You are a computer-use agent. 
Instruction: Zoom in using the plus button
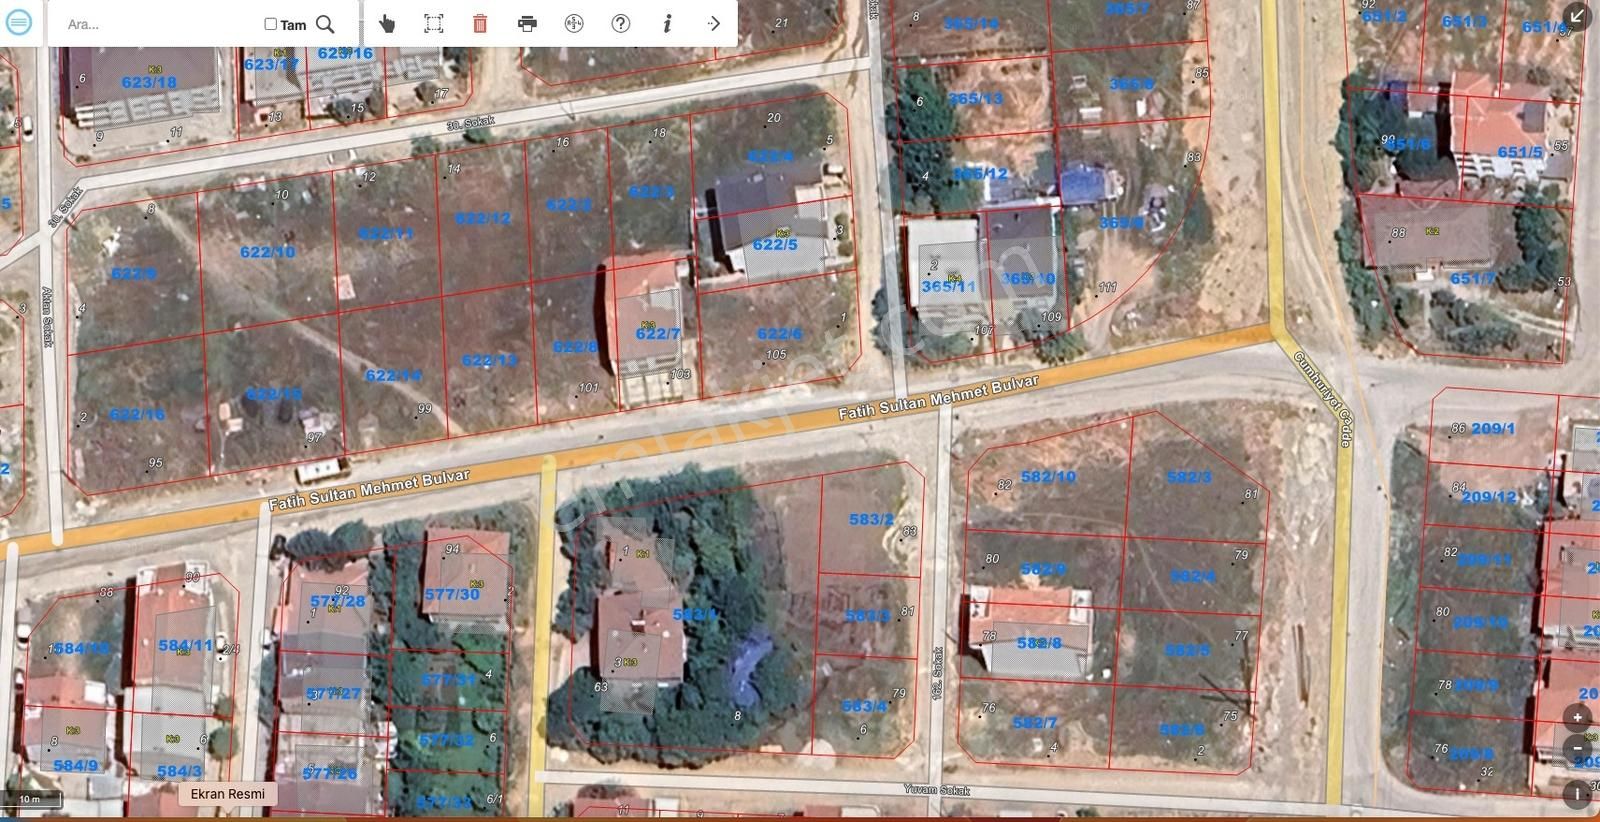pyautogui.click(x=1578, y=717)
